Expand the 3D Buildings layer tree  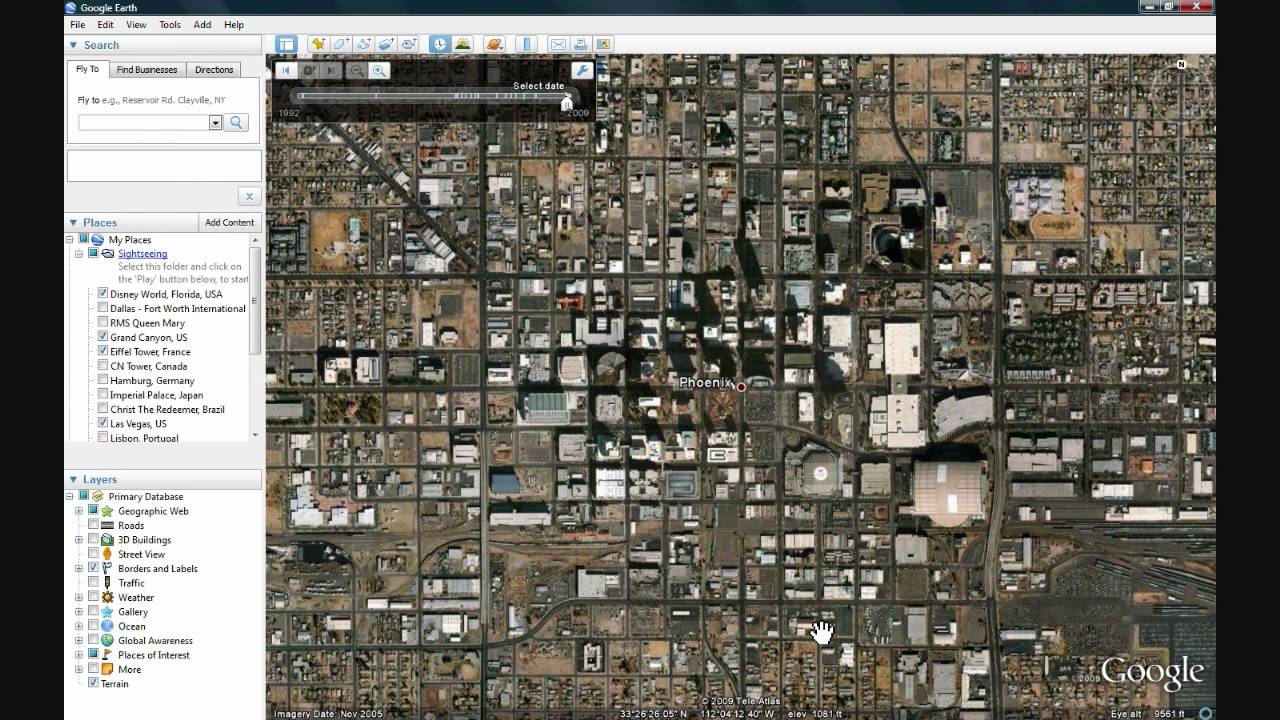[79, 540]
